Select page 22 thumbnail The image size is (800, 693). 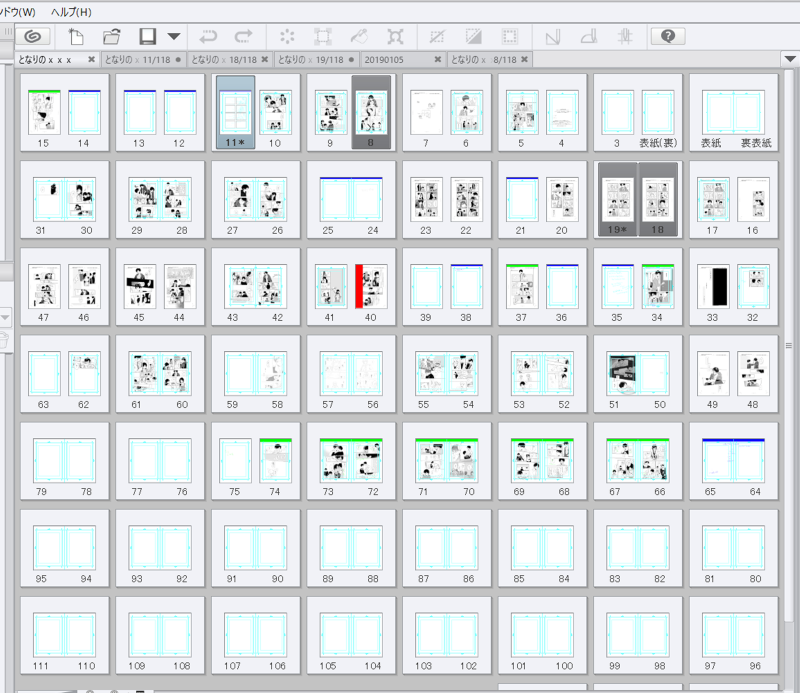point(466,200)
